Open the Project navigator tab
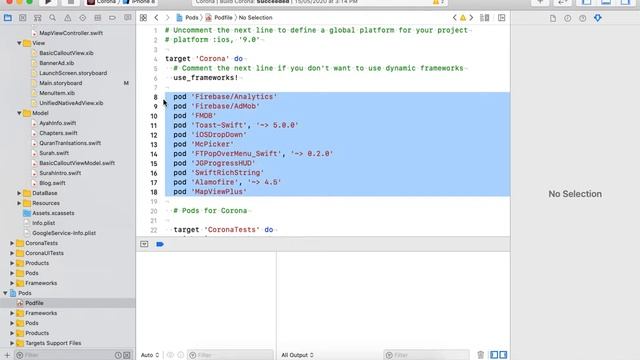640x360 pixels. tap(8, 18)
